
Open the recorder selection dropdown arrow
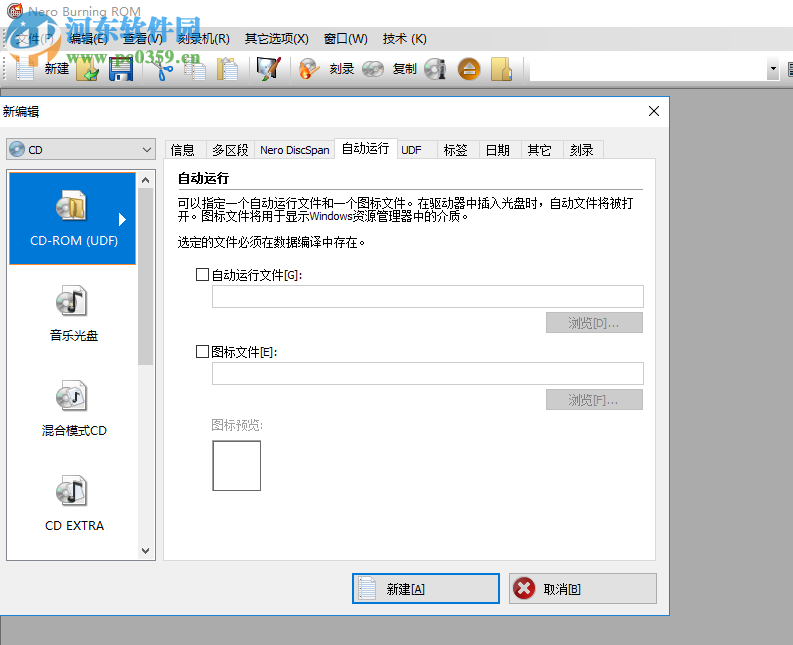point(772,69)
